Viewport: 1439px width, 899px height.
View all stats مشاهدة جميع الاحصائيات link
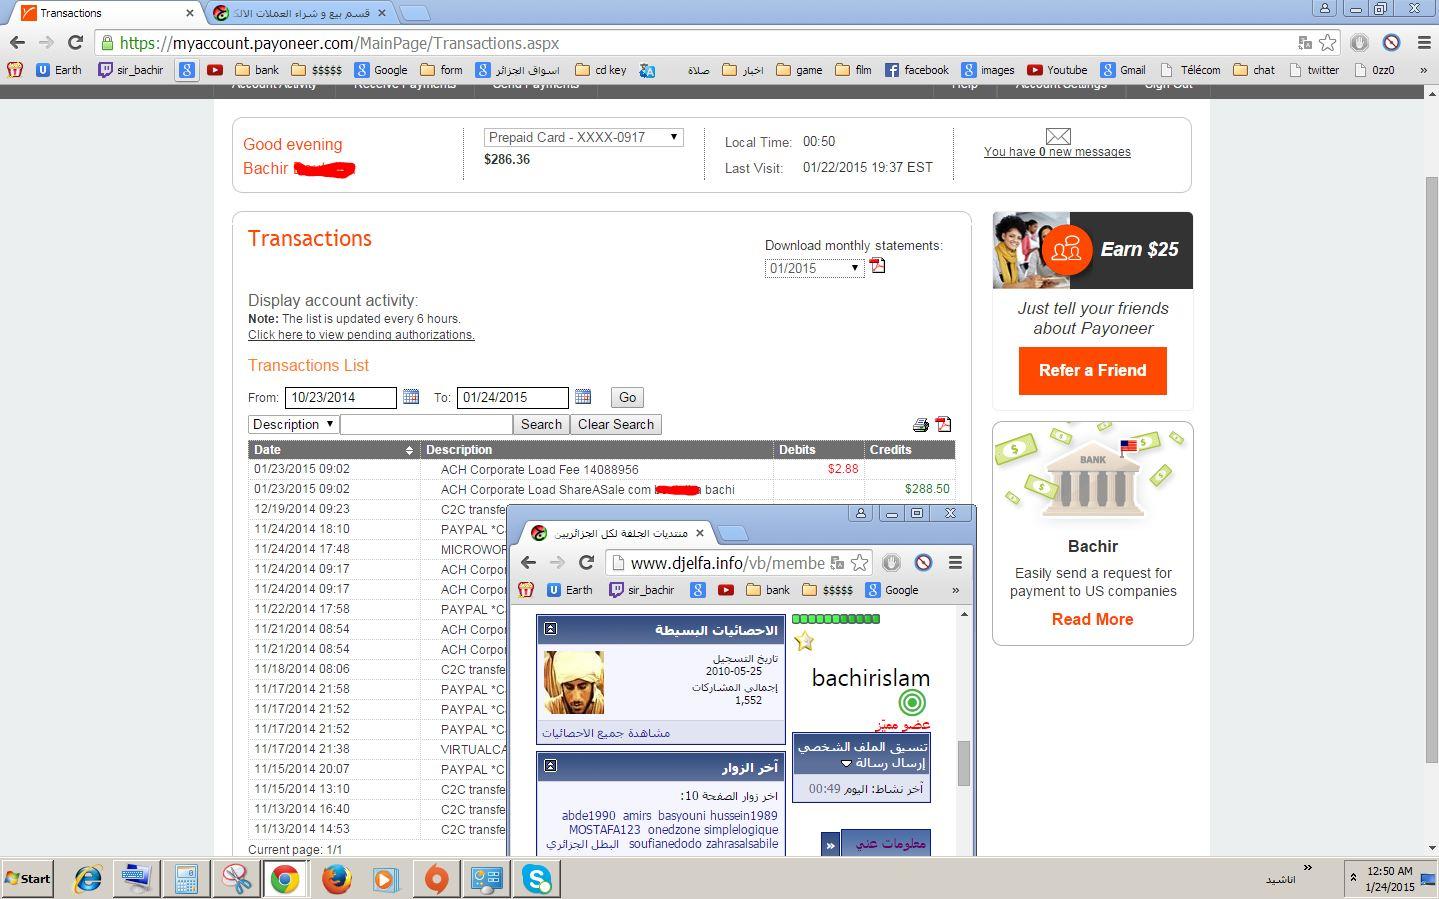point(606,733)
